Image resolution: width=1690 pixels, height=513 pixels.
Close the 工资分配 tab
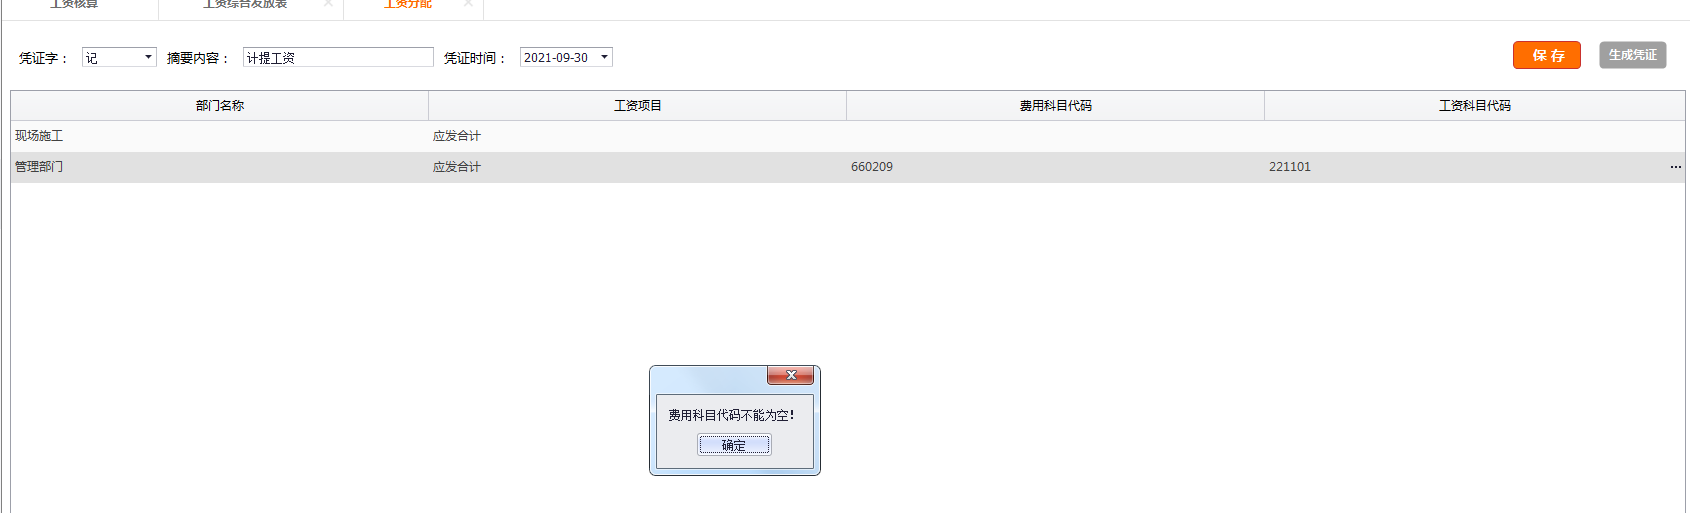click(x=468, y=4)
